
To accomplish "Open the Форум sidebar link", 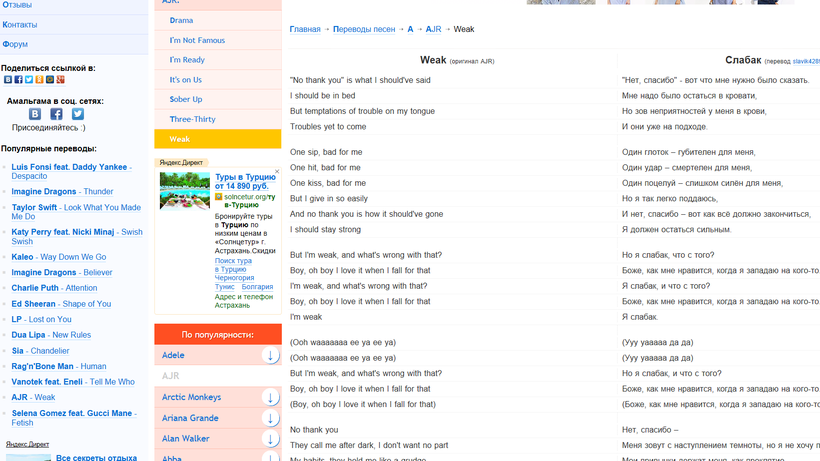I will point(15,44).
